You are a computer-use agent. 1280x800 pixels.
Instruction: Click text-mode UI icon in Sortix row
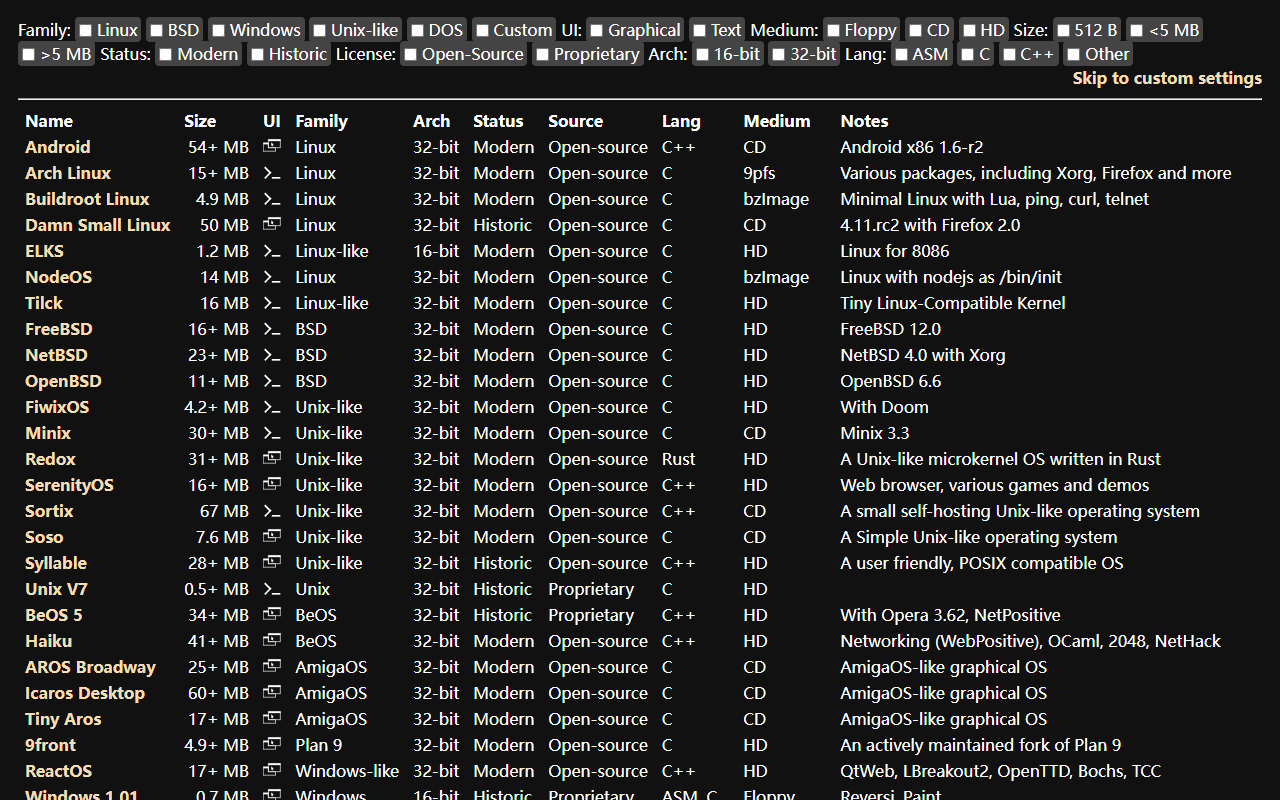[272, 511]
